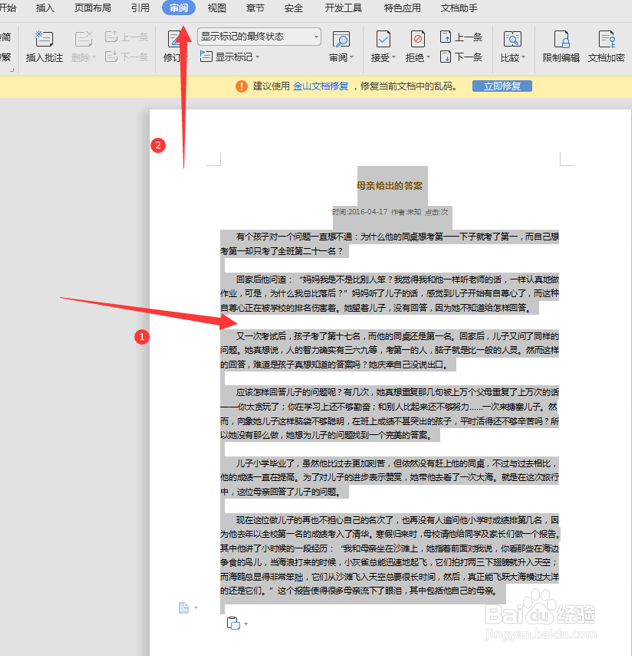
Task: Open the 金山文档修复 link
Action: coord(321,86)
